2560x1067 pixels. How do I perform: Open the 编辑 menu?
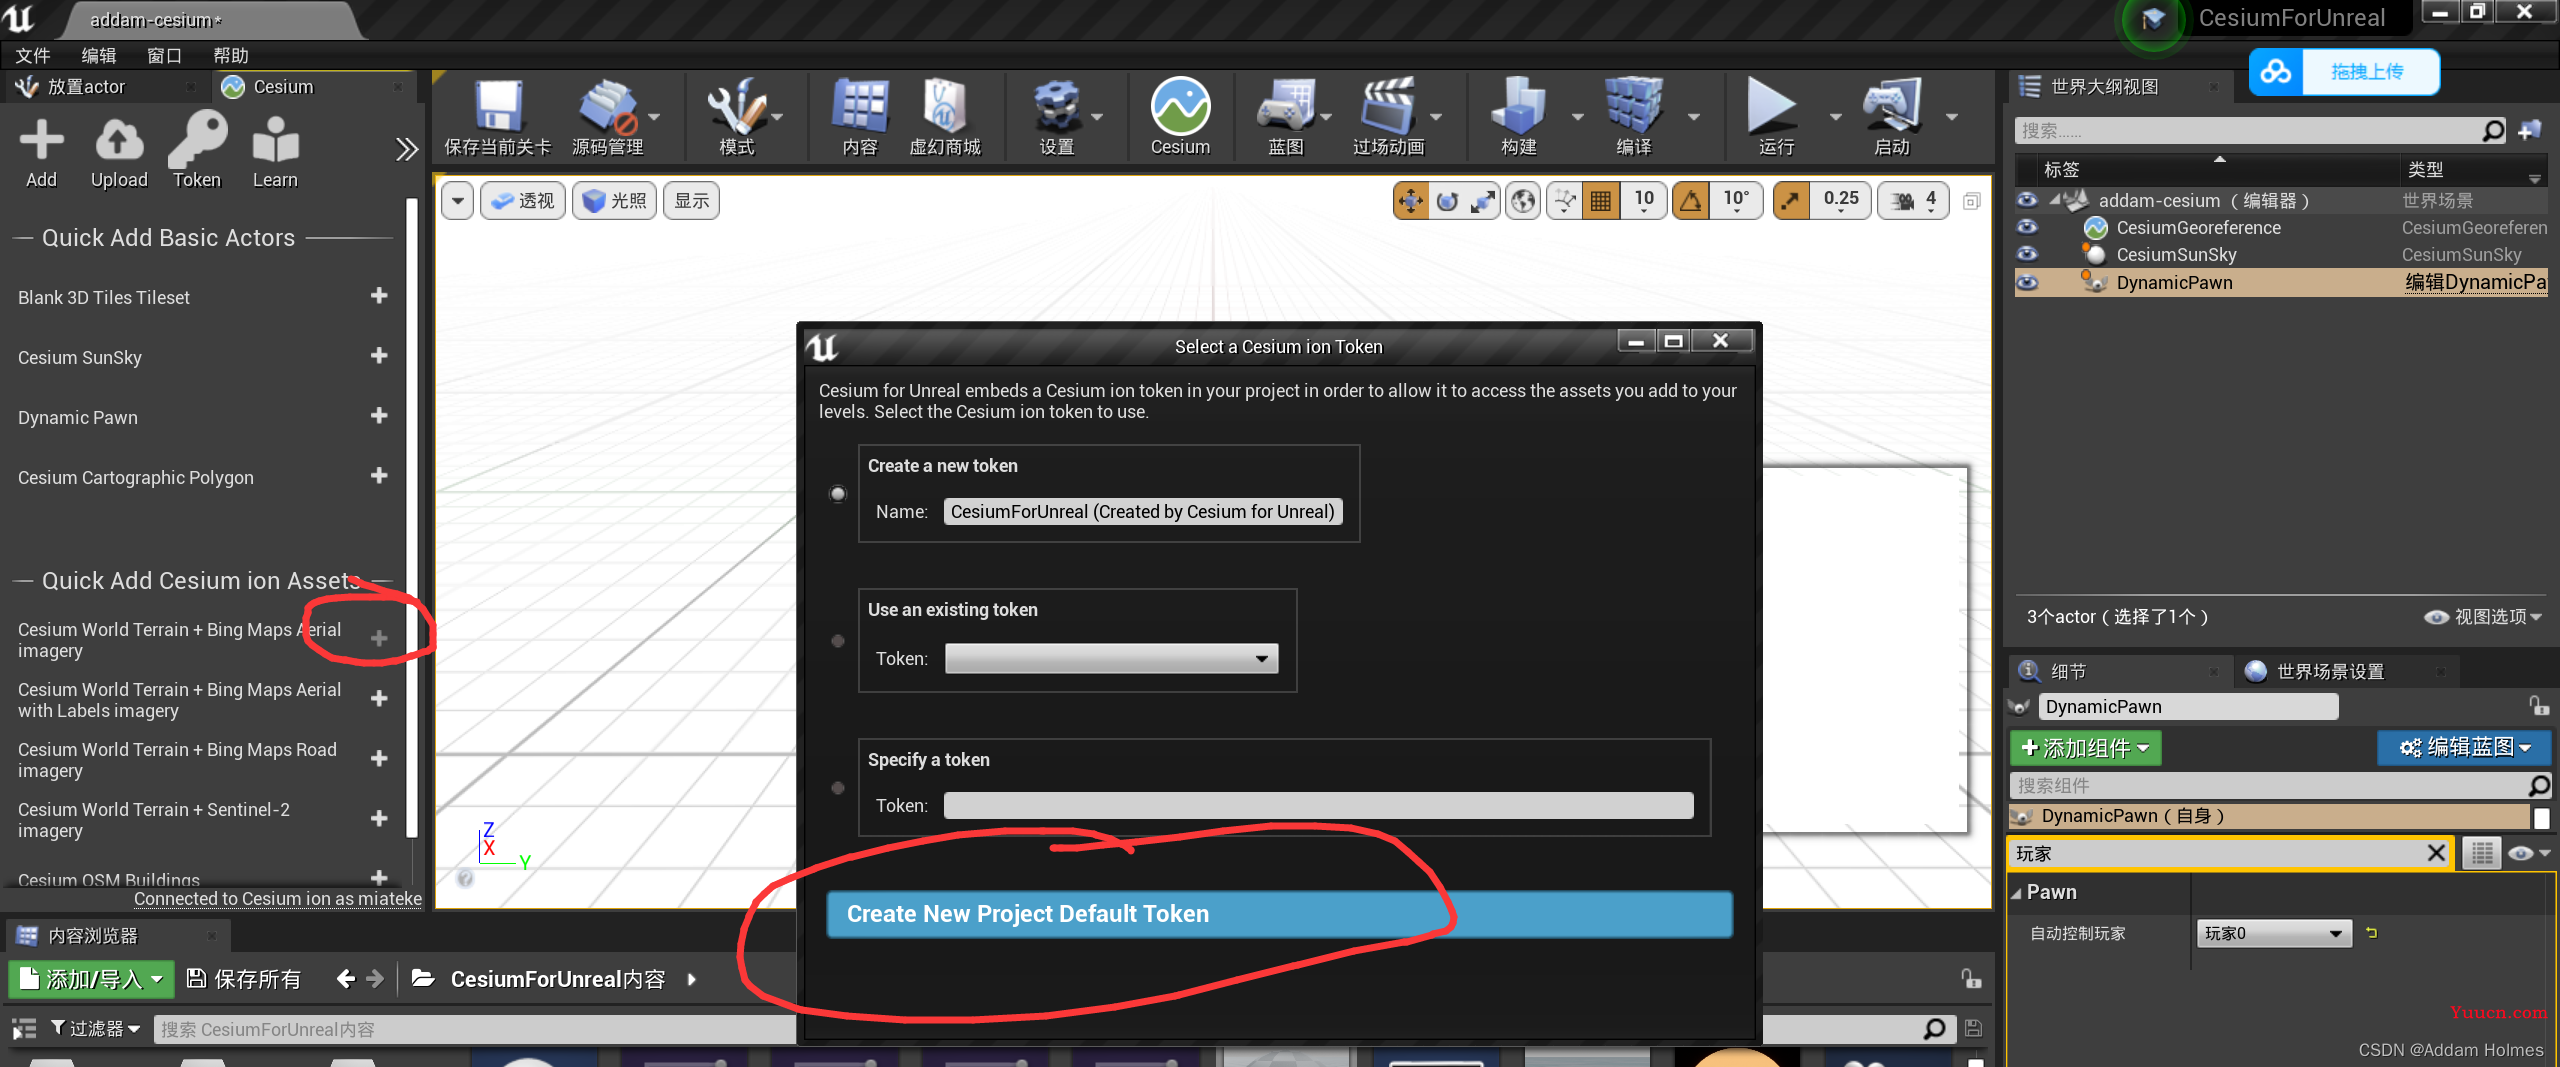[x=98, y=56]
